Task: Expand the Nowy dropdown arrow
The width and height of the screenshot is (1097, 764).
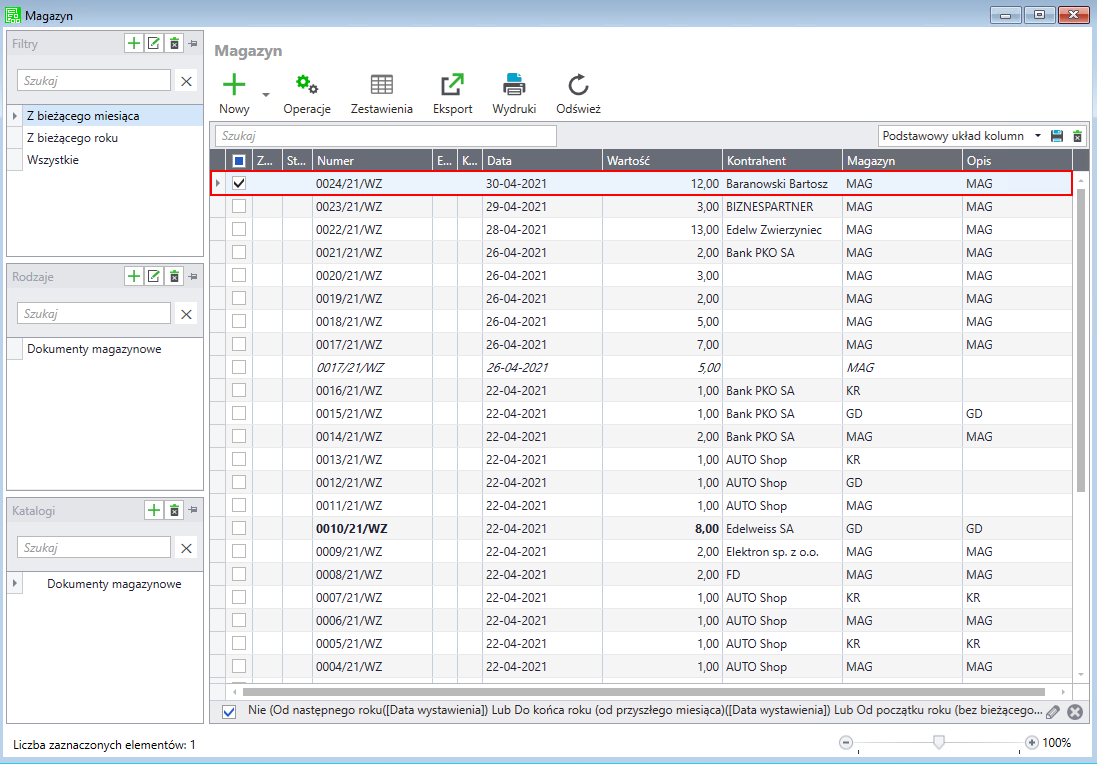Action: point(266,95)
